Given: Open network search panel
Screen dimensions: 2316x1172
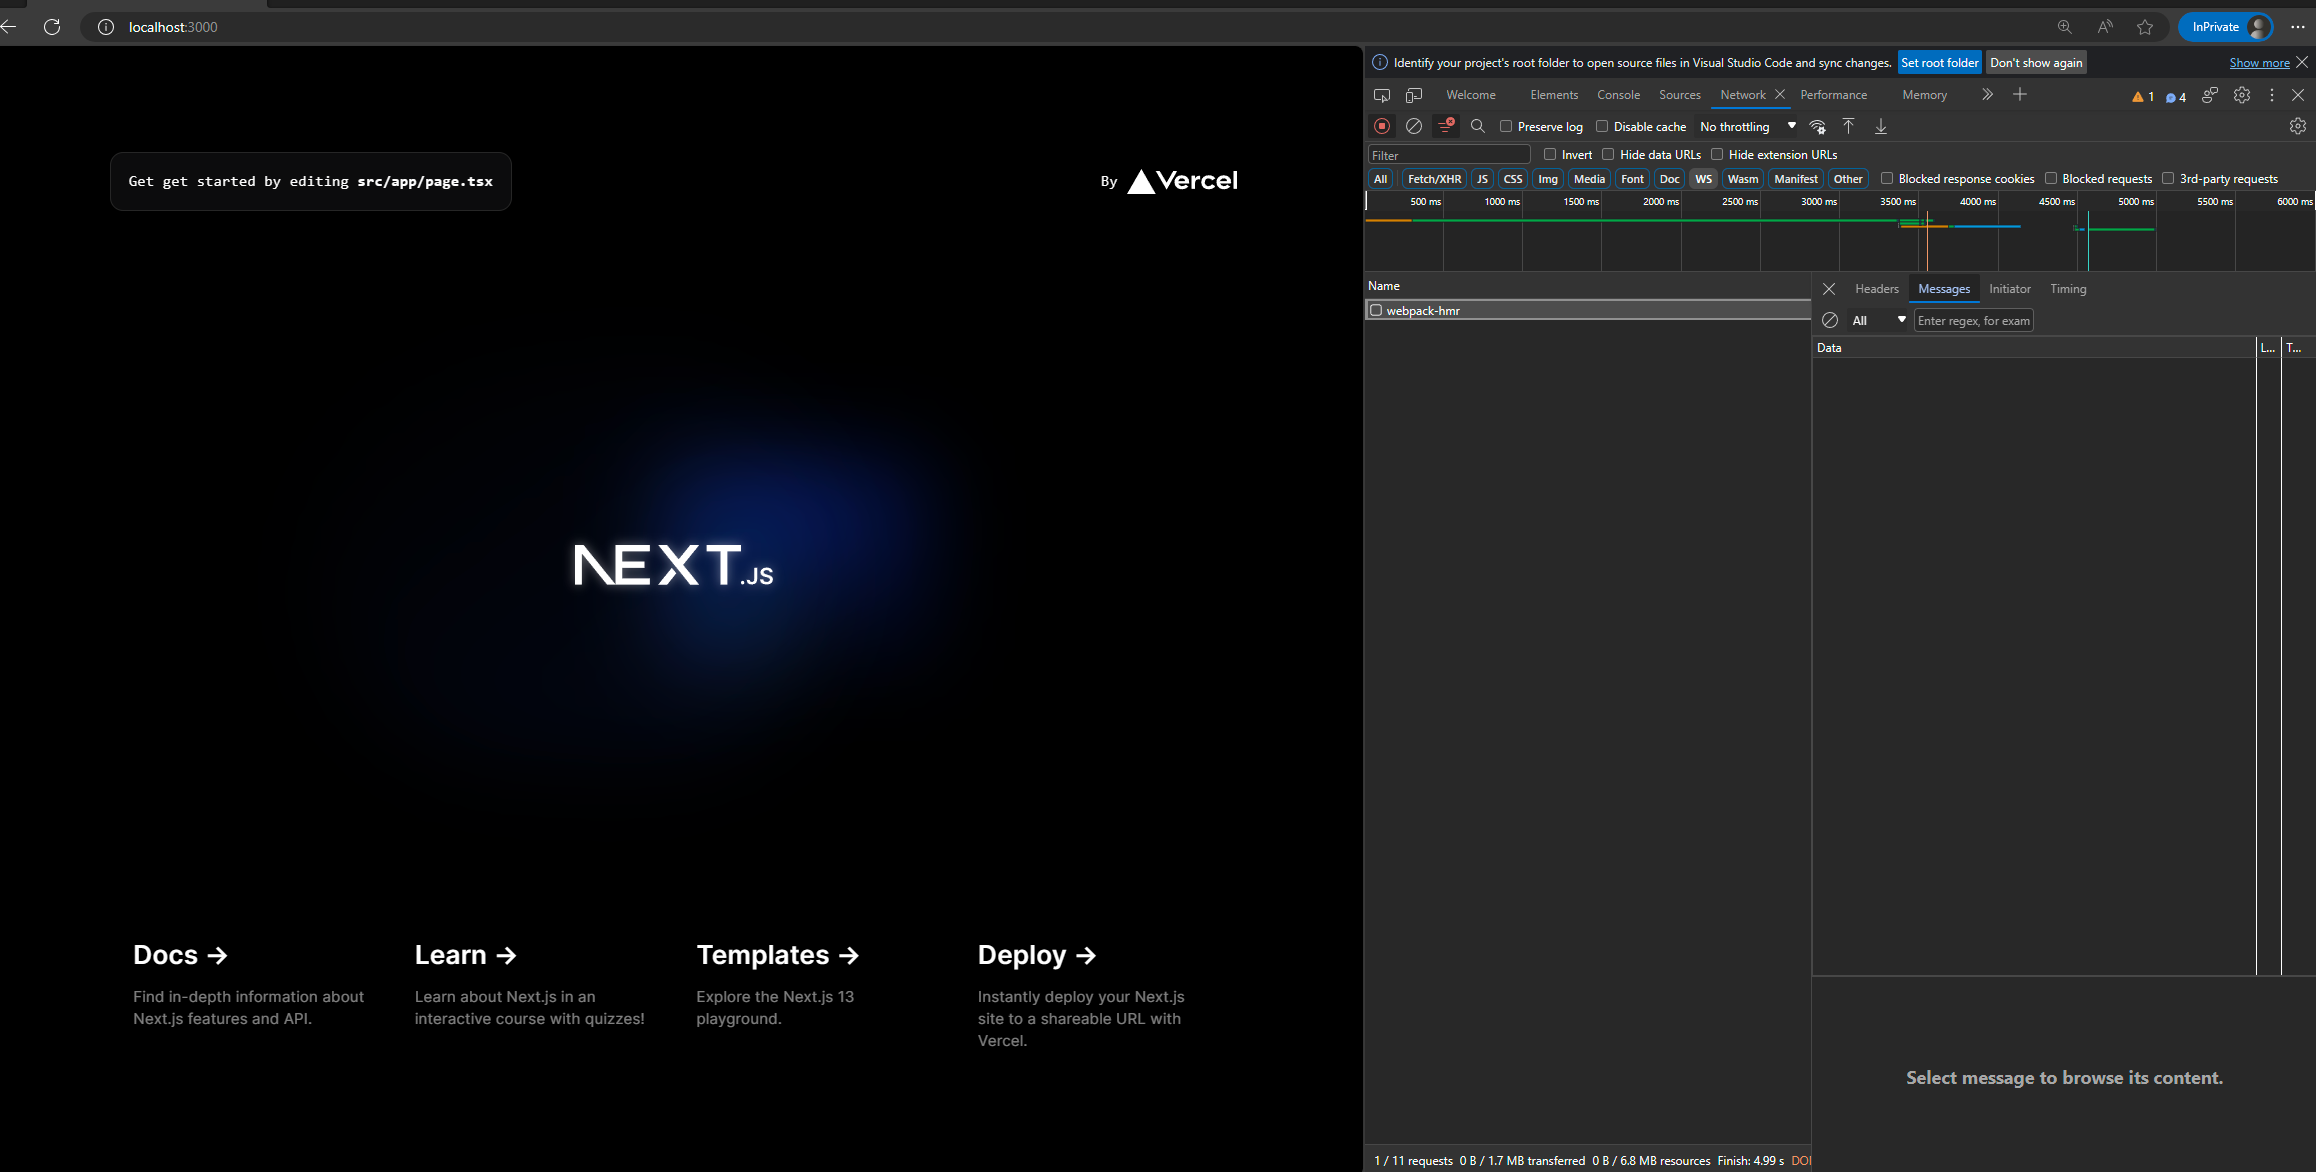Looking at the screenshot, I should [1477, 126].
